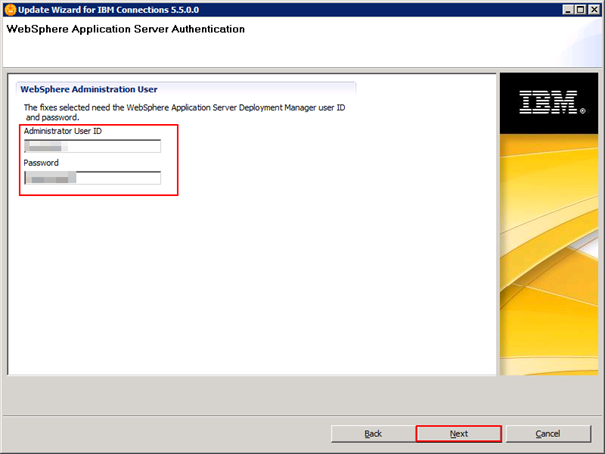The height and width of the screenshot is (454, 605).
Task: Click the WebSphere Administration User section header
Action: [88, 88]
